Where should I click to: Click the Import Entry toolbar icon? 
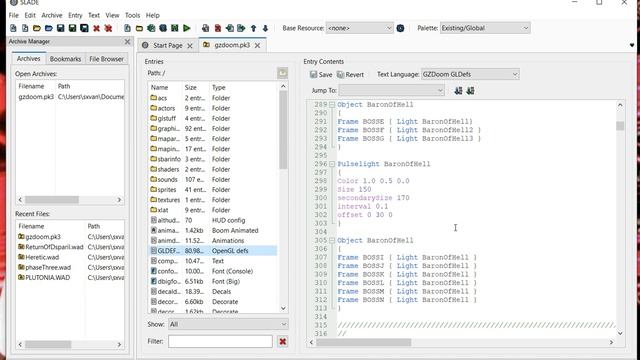[x=229, y=28]
